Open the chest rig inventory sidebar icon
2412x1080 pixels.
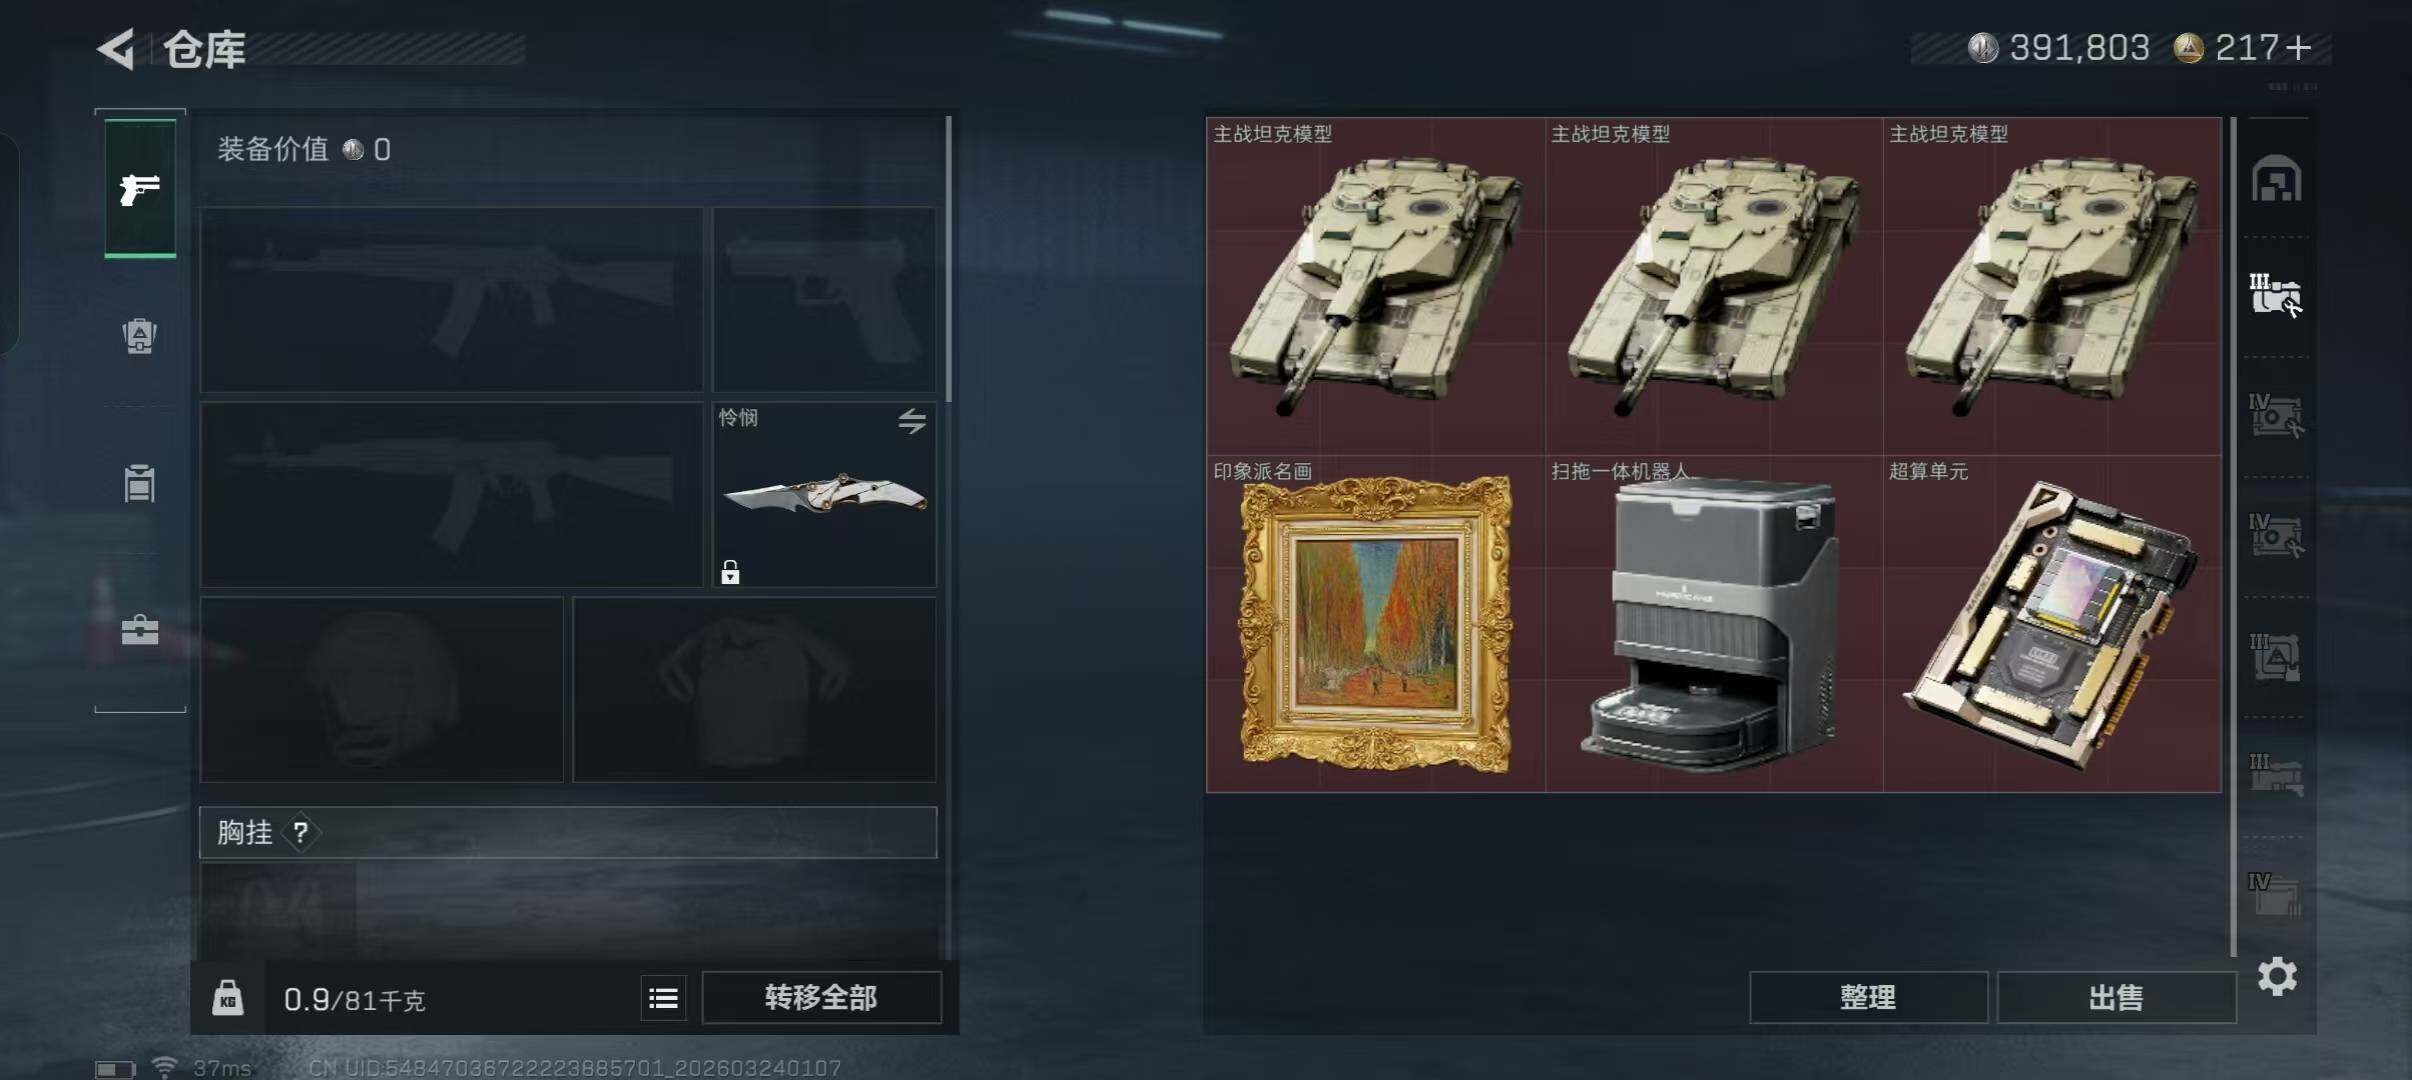click(140, 483)
